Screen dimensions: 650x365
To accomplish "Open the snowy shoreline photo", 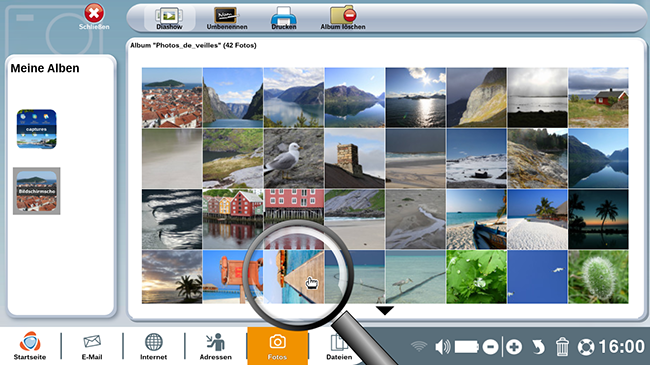I will [x=476, y=158].
